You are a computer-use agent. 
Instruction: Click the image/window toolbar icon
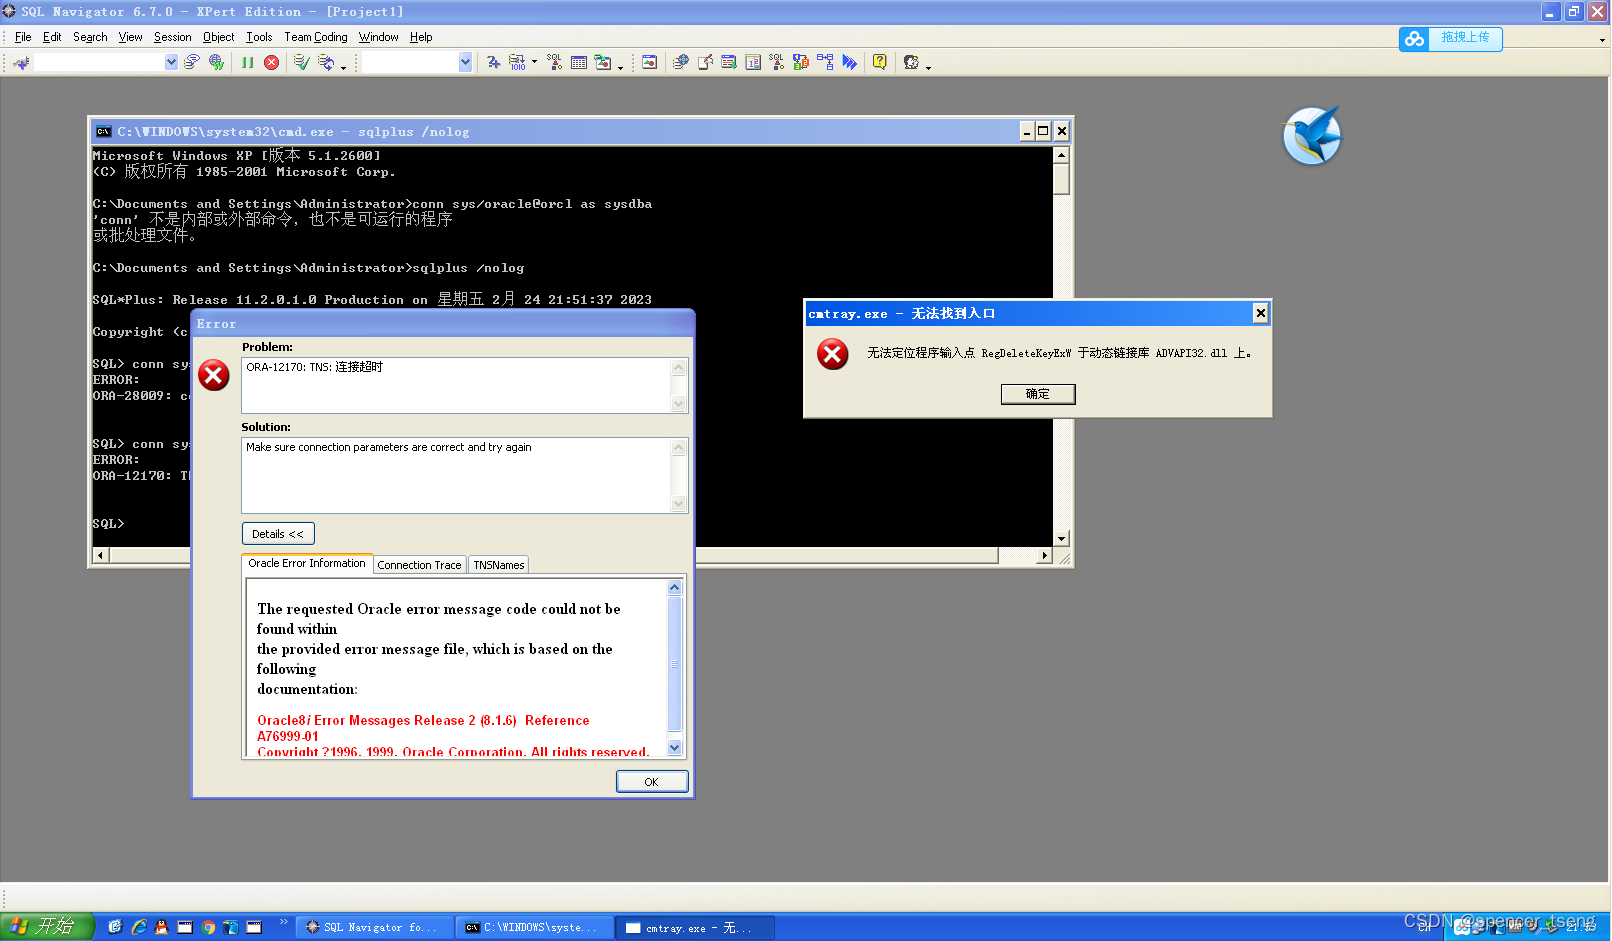coord(649,62)
